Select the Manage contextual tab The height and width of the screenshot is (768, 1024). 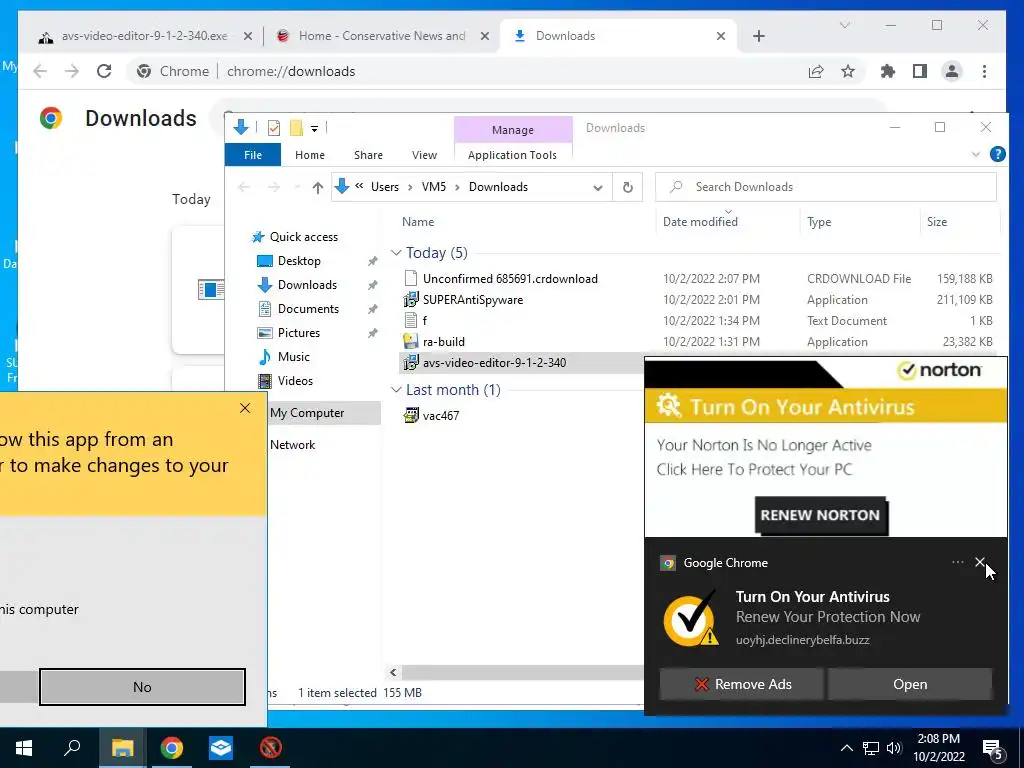[513, 130]
